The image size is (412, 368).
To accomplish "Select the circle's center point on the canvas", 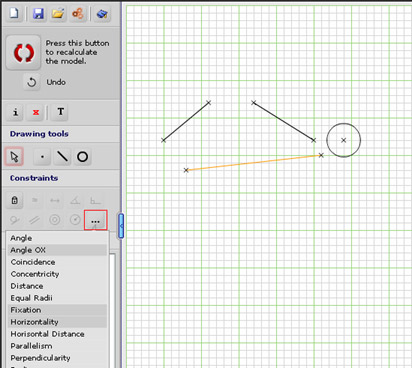I will coord(344,140).
